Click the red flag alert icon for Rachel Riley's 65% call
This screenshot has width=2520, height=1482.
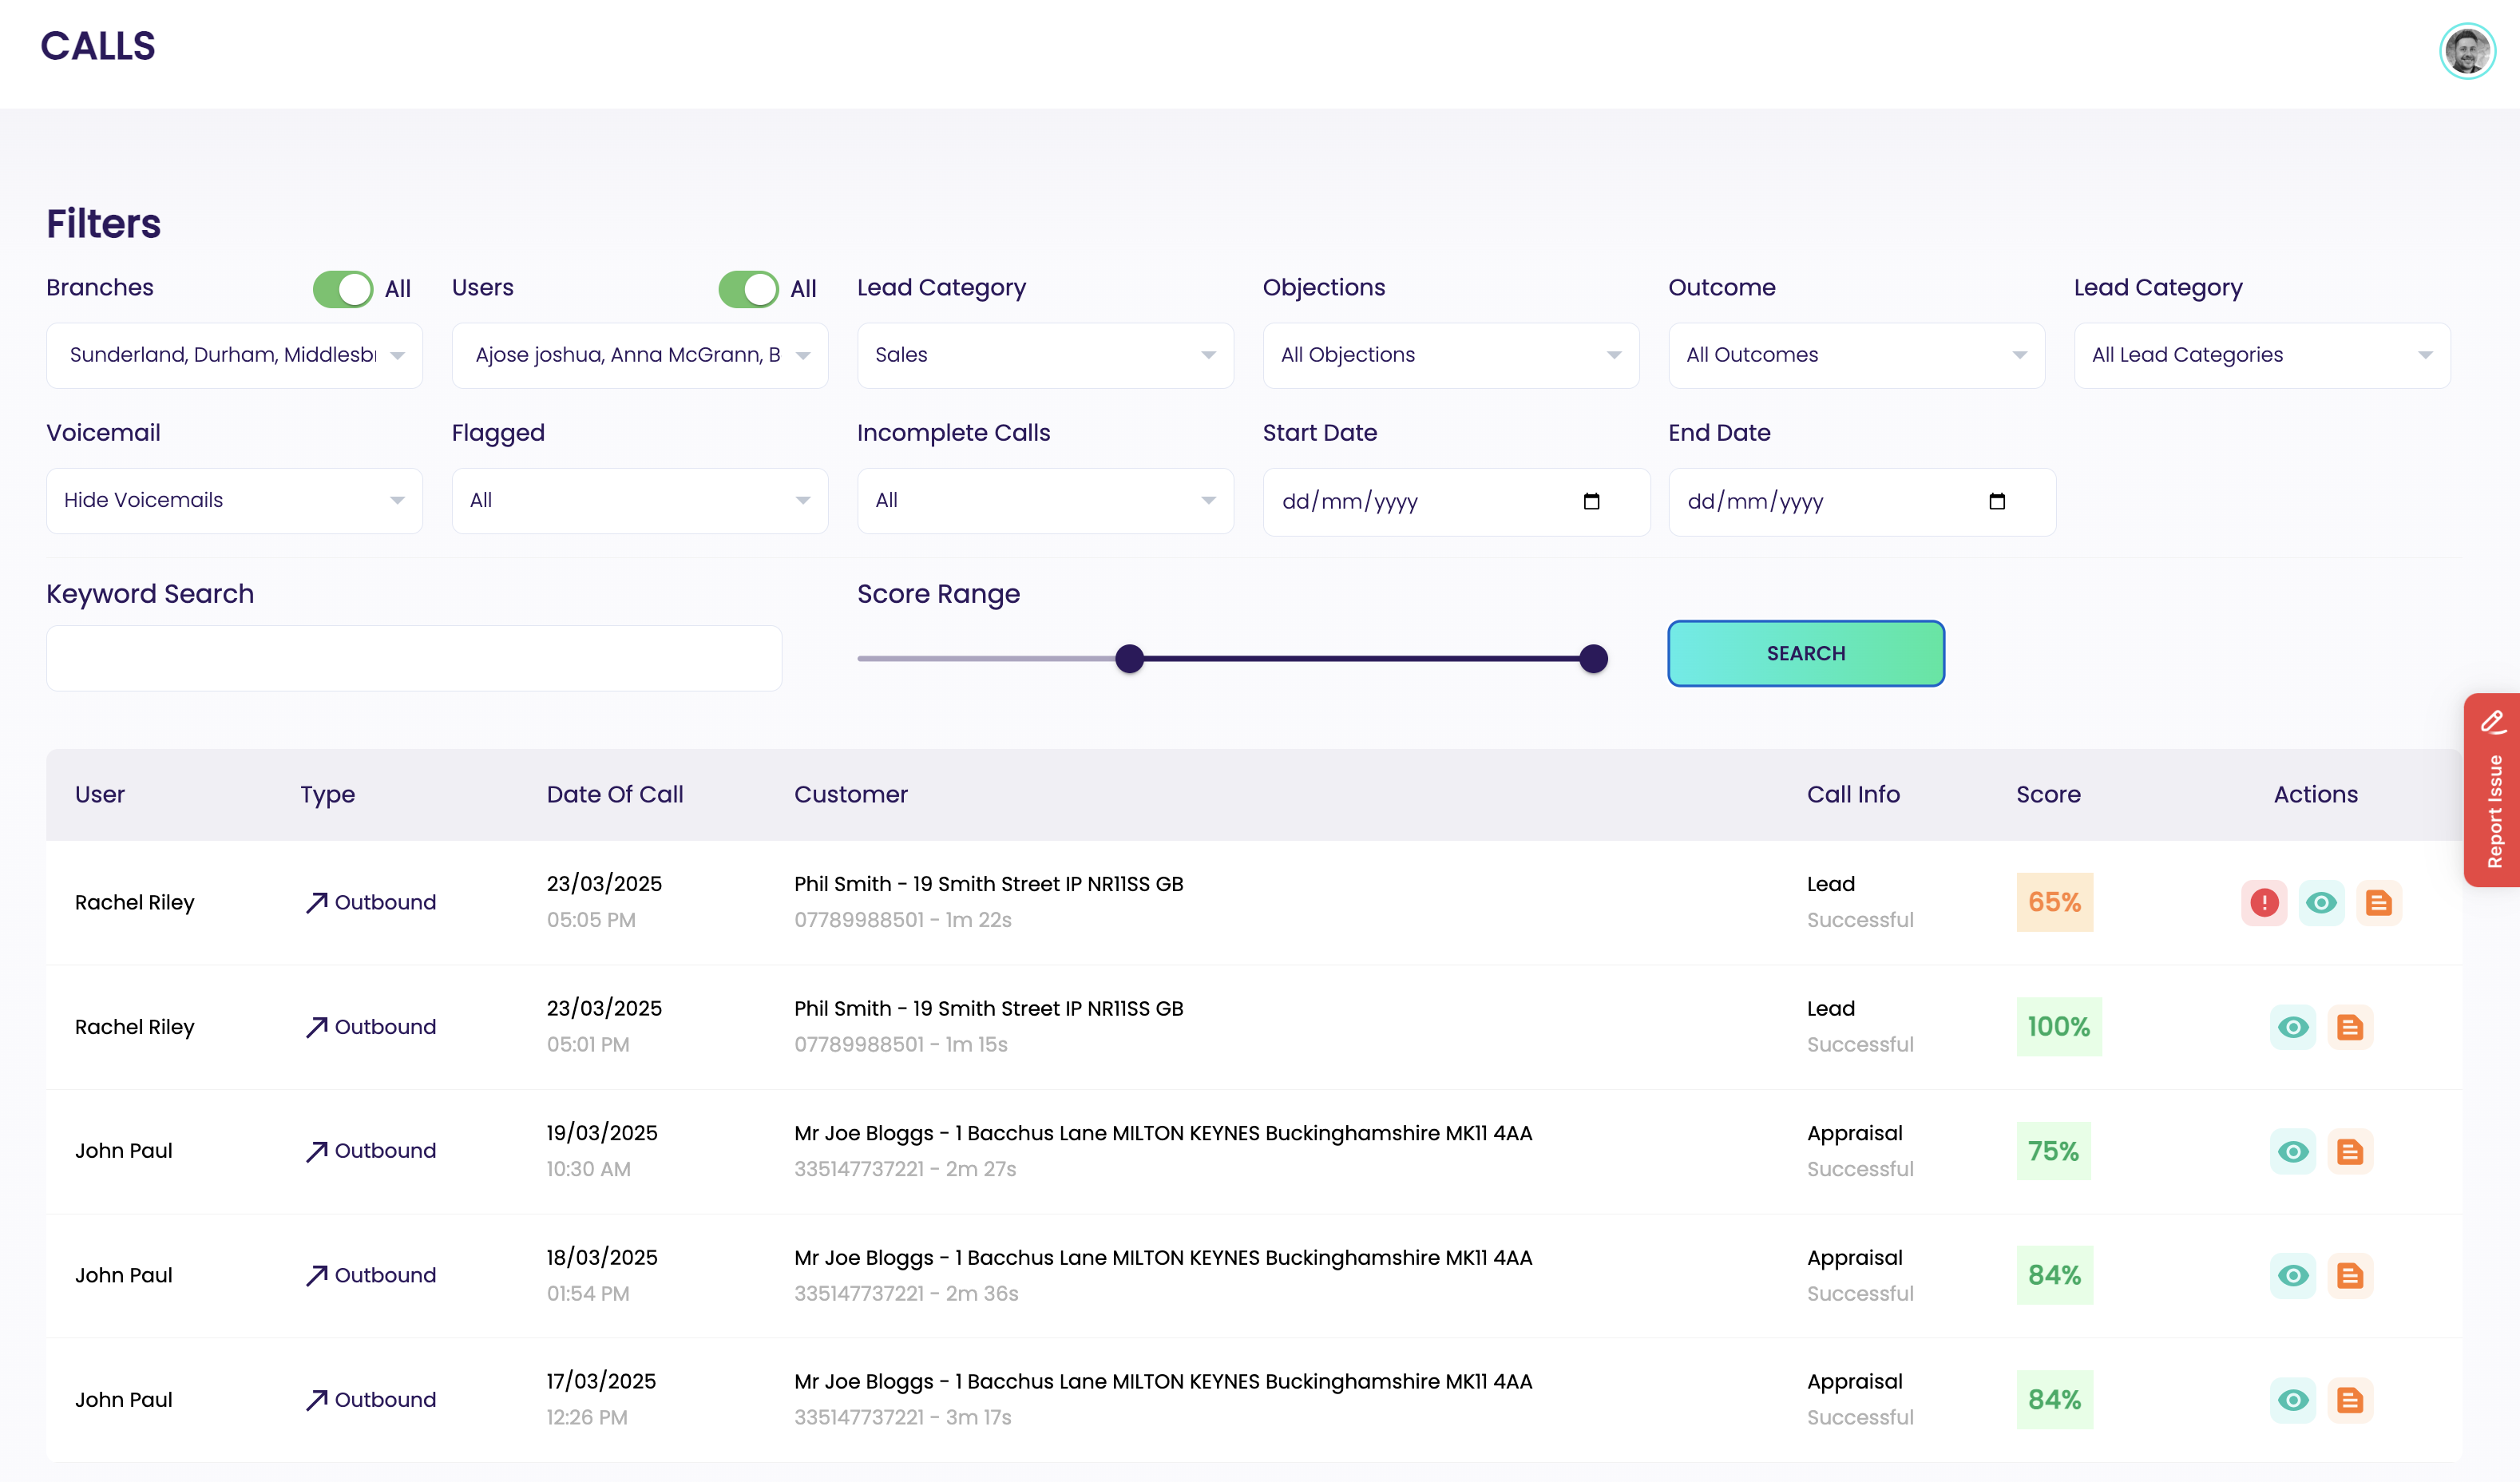click(2264, 903)
